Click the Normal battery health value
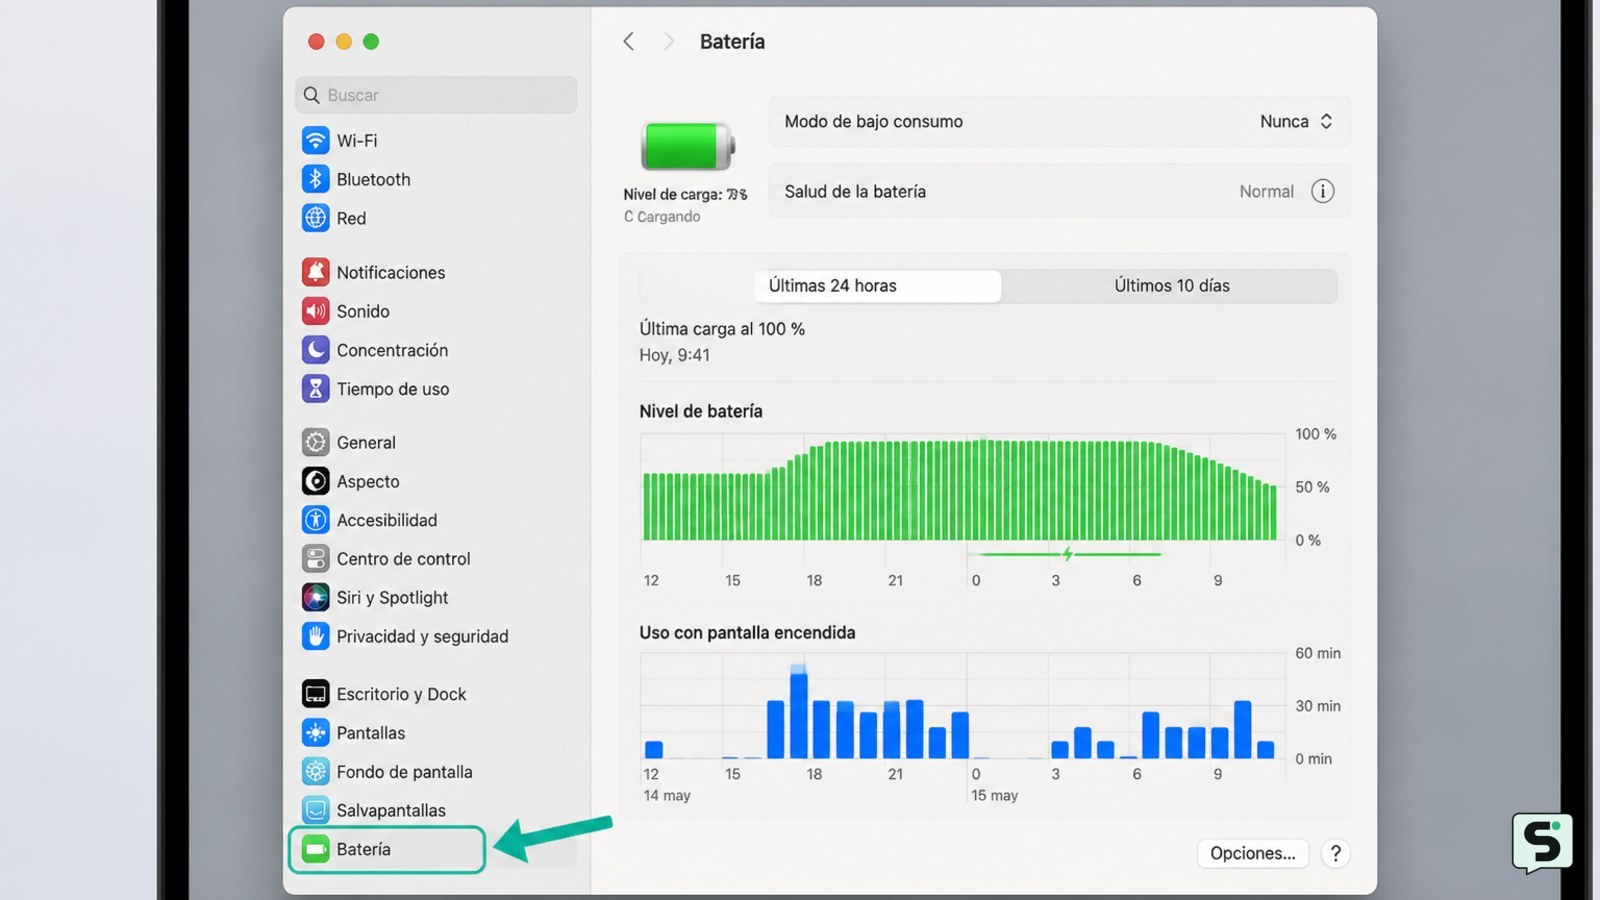This screenshot has width=1600, height=900. (1266, 191)
